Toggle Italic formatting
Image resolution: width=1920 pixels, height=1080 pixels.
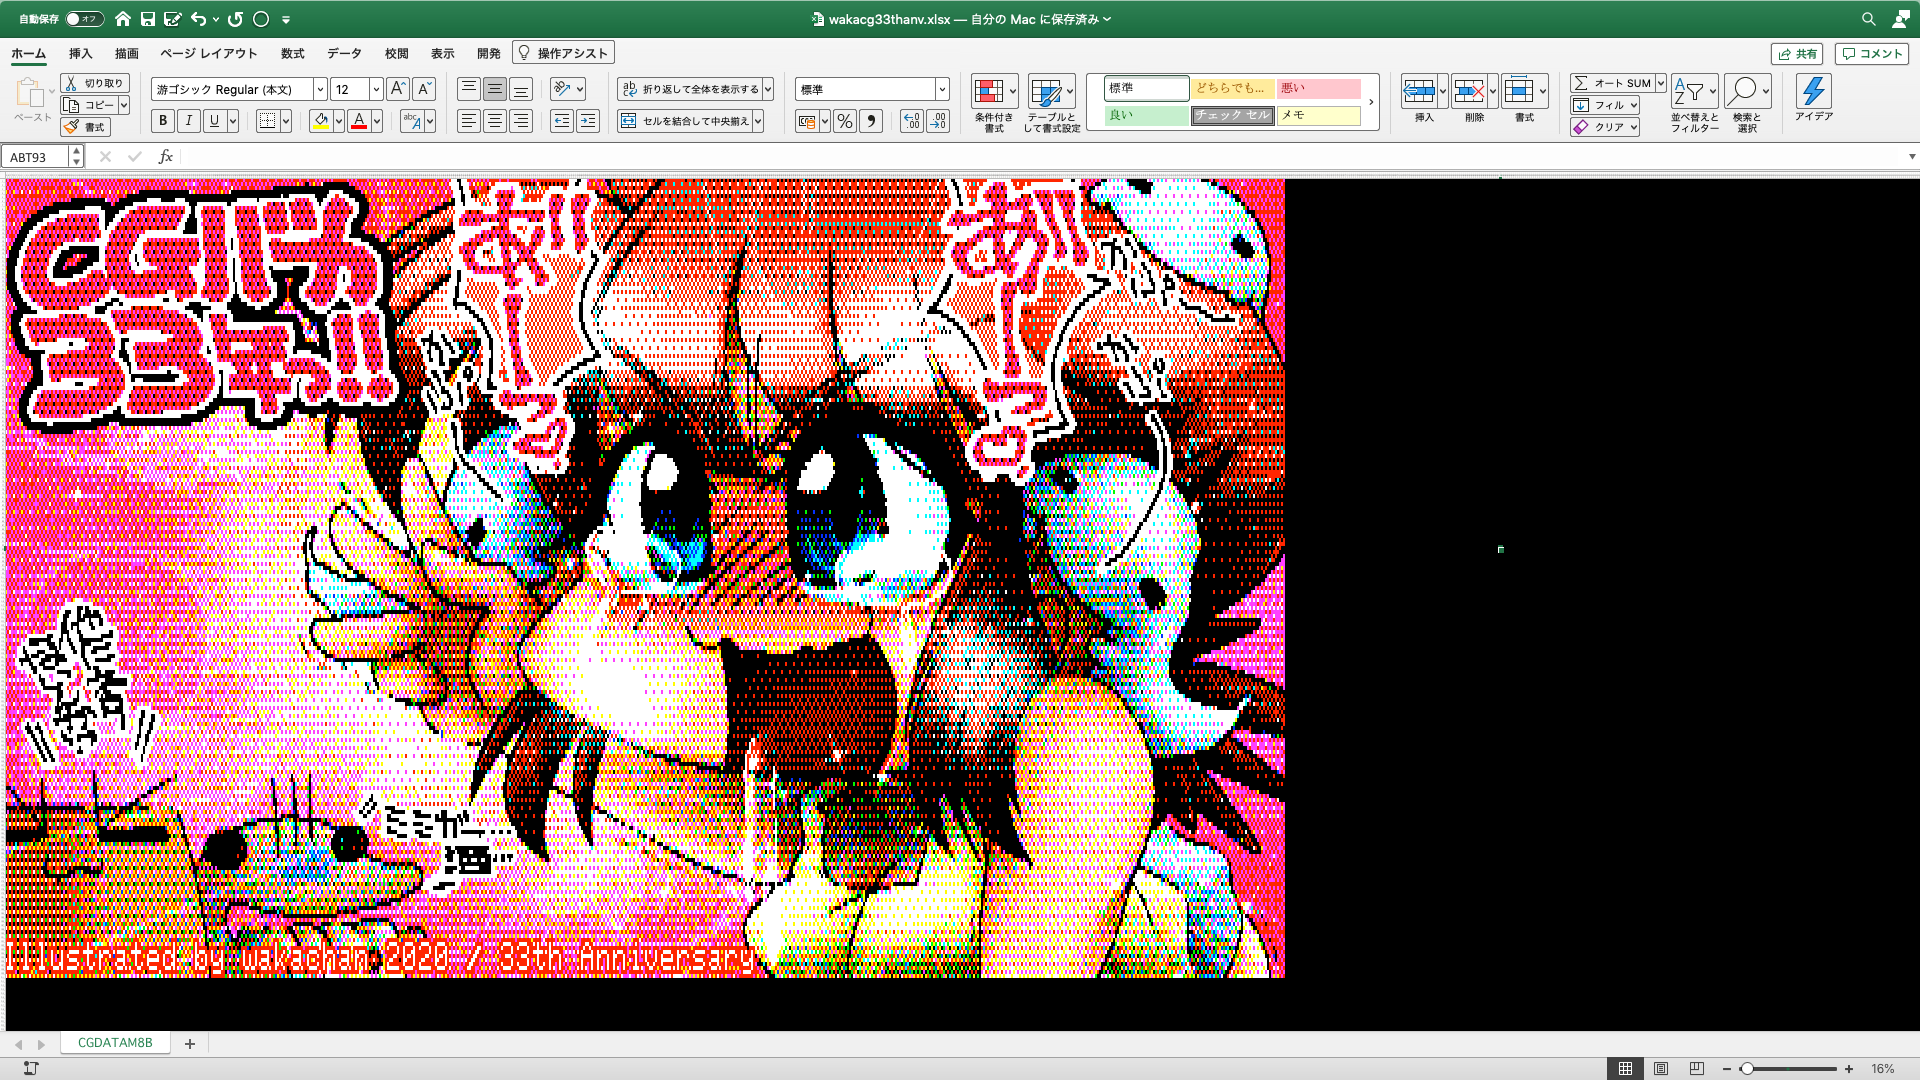(189, 121)
